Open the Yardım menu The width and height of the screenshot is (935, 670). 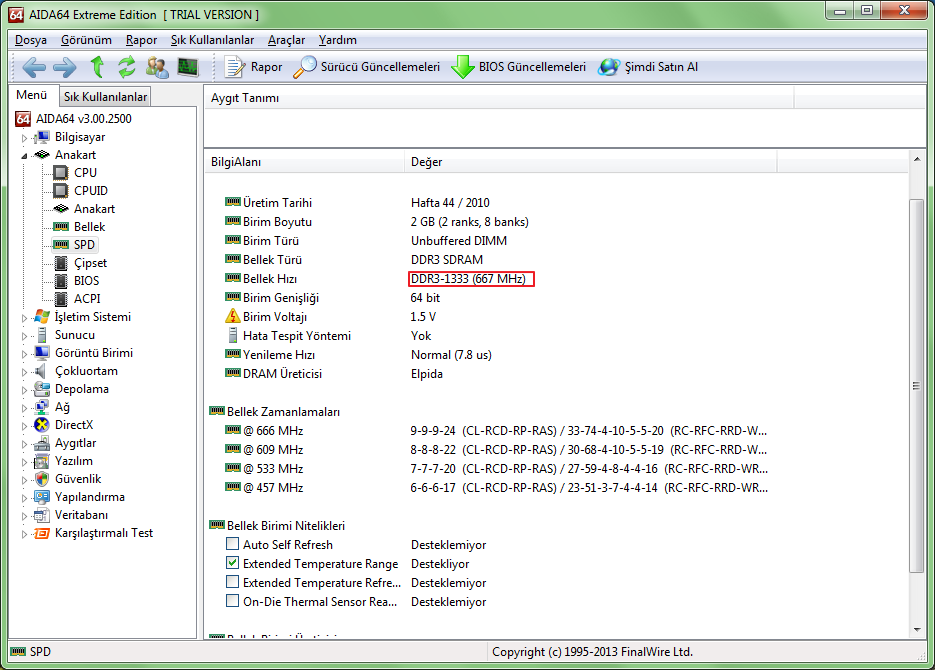tap(338, 40)
